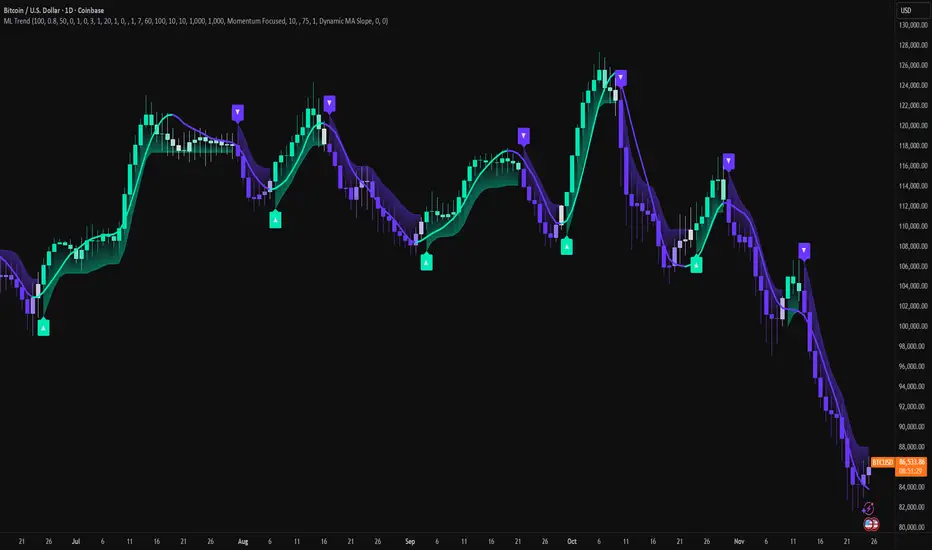Select the green buy arrow in late September

pyautogui.click(x=567, y=245)
